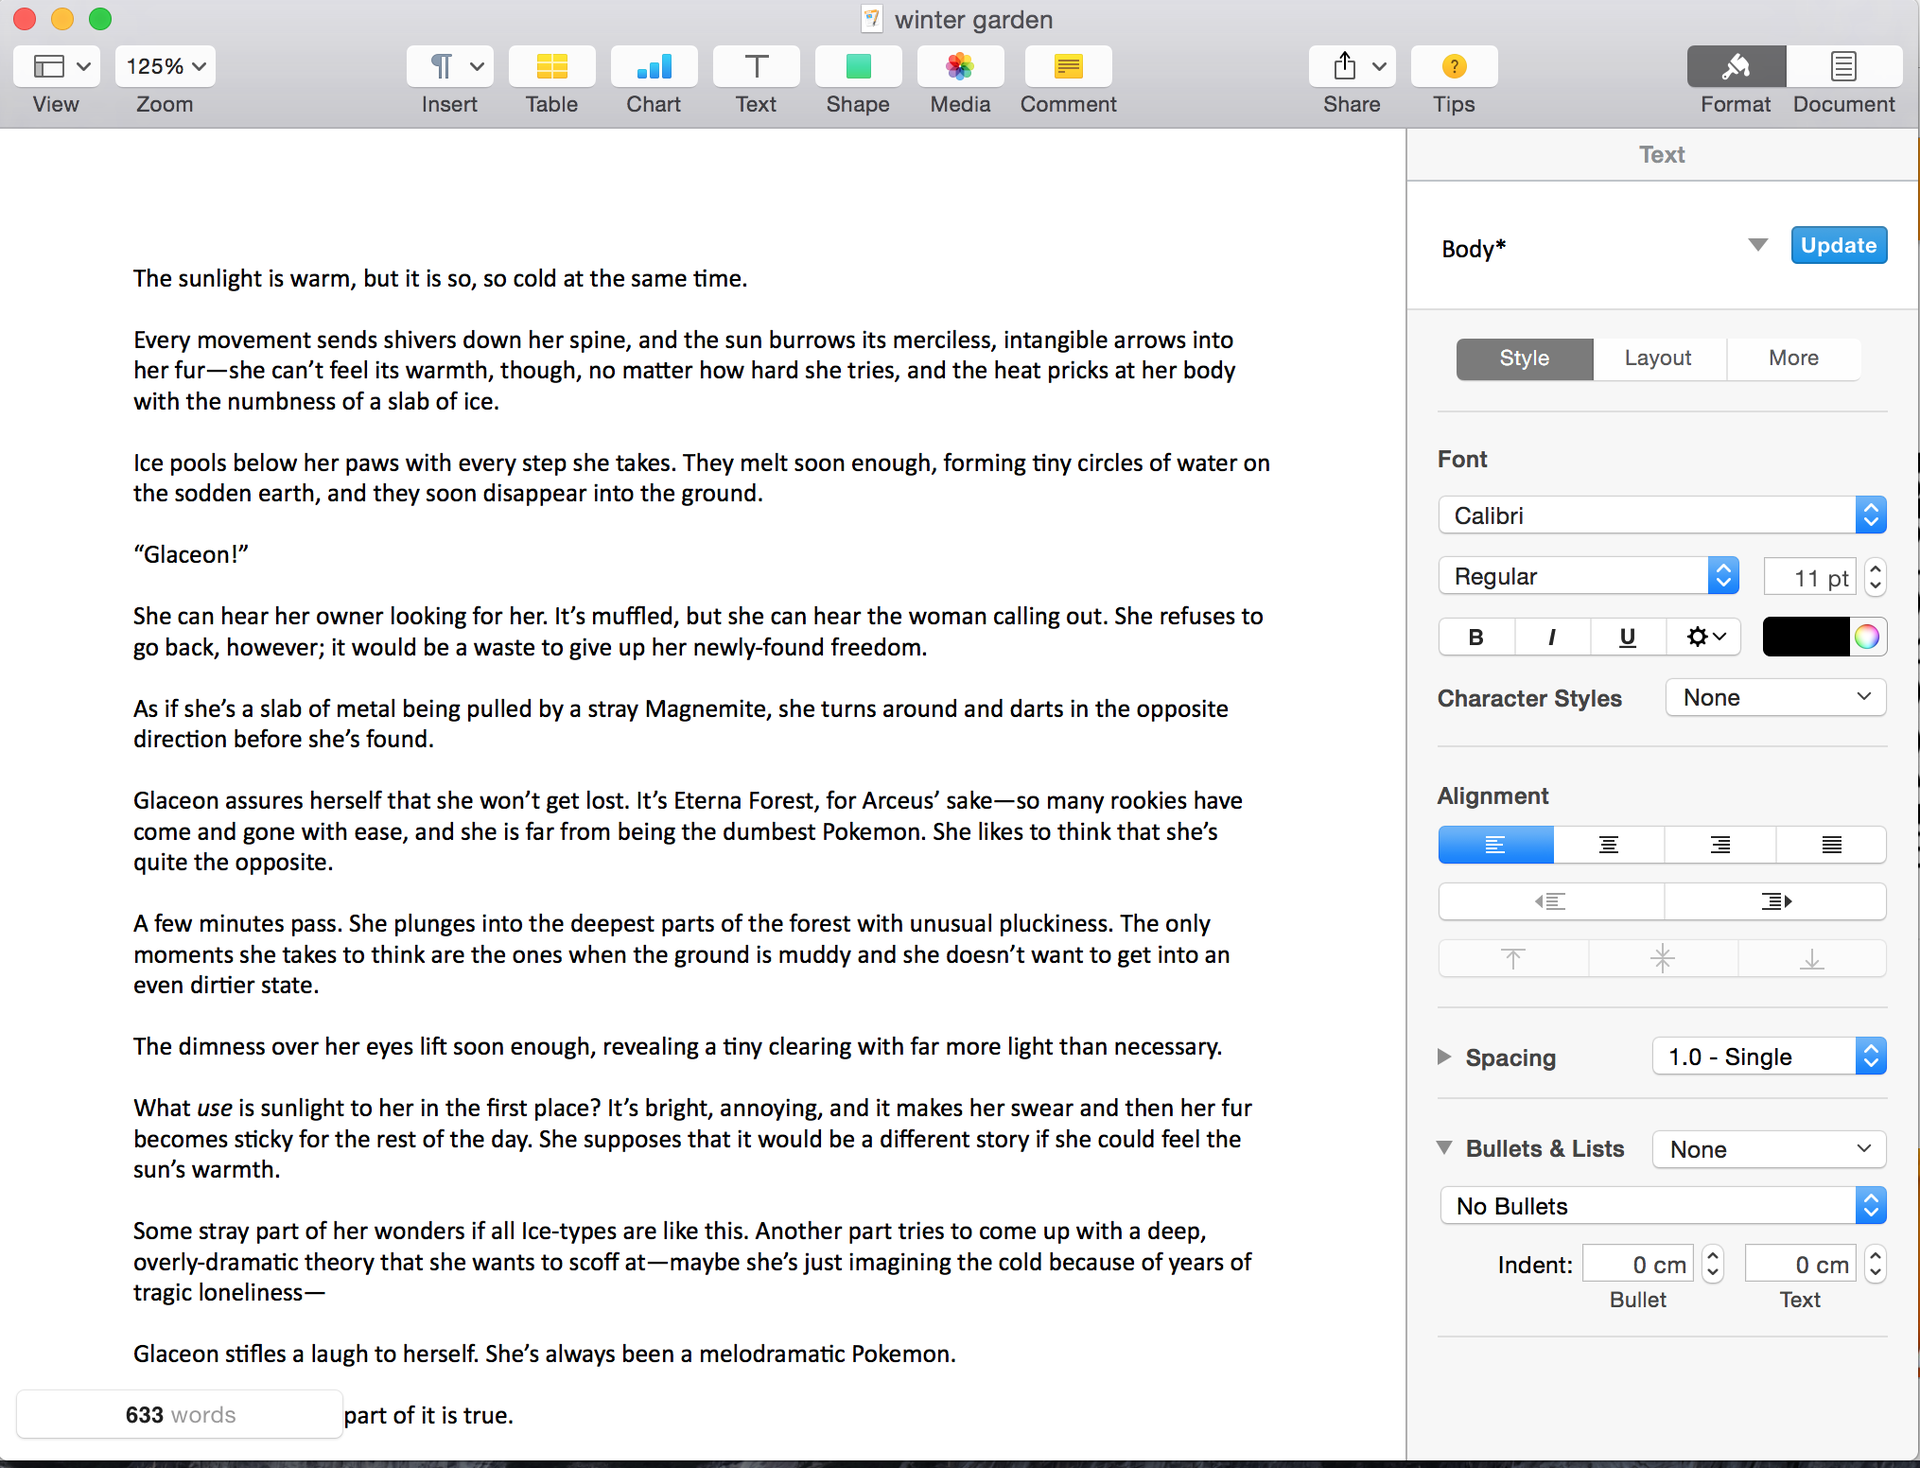Viewport: 1920px width, 1468px height.
Task: Collapse the Bullets & Lists section
Action: (x=1445, y=1148)
